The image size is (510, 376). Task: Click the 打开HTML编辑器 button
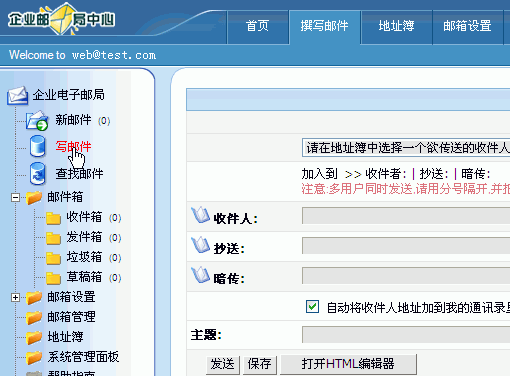click(x=348, y=364)
